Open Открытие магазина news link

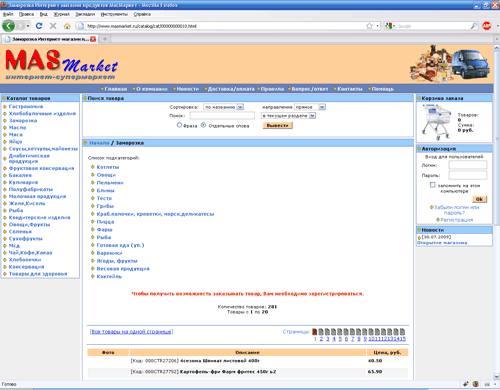[442, 243]
